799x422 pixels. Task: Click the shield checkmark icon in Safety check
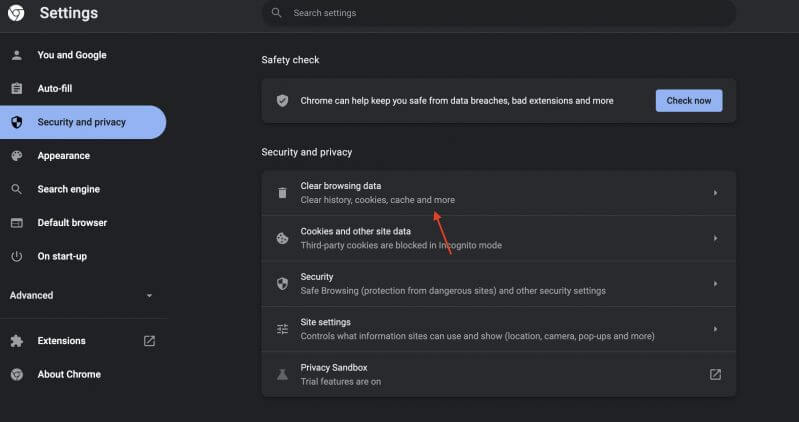282,101
